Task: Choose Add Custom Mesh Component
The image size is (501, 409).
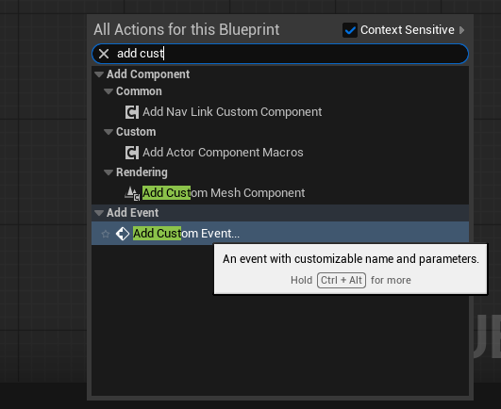Action: 223,193
